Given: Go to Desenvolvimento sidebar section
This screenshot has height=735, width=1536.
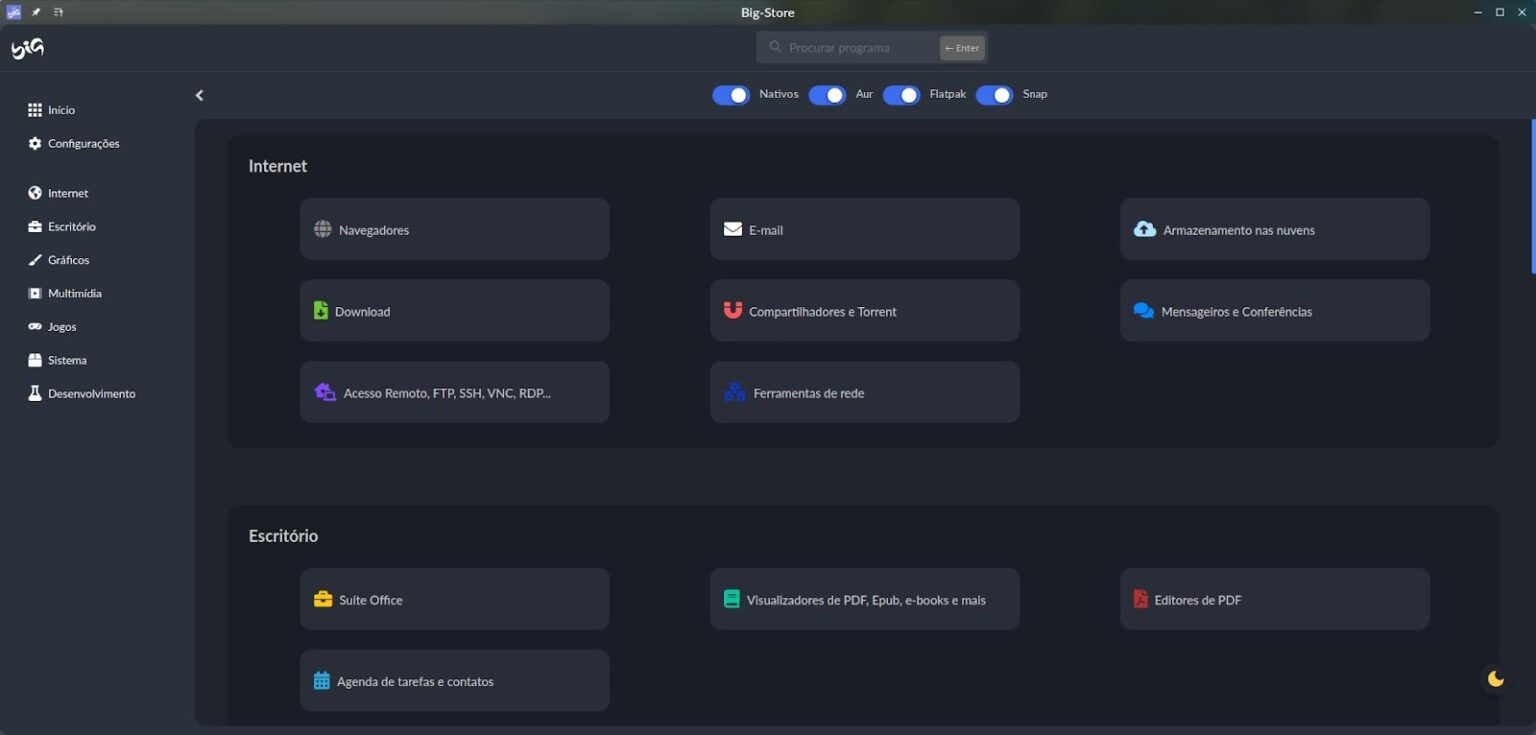Looking at the screenshot, I should pos(91,394).
